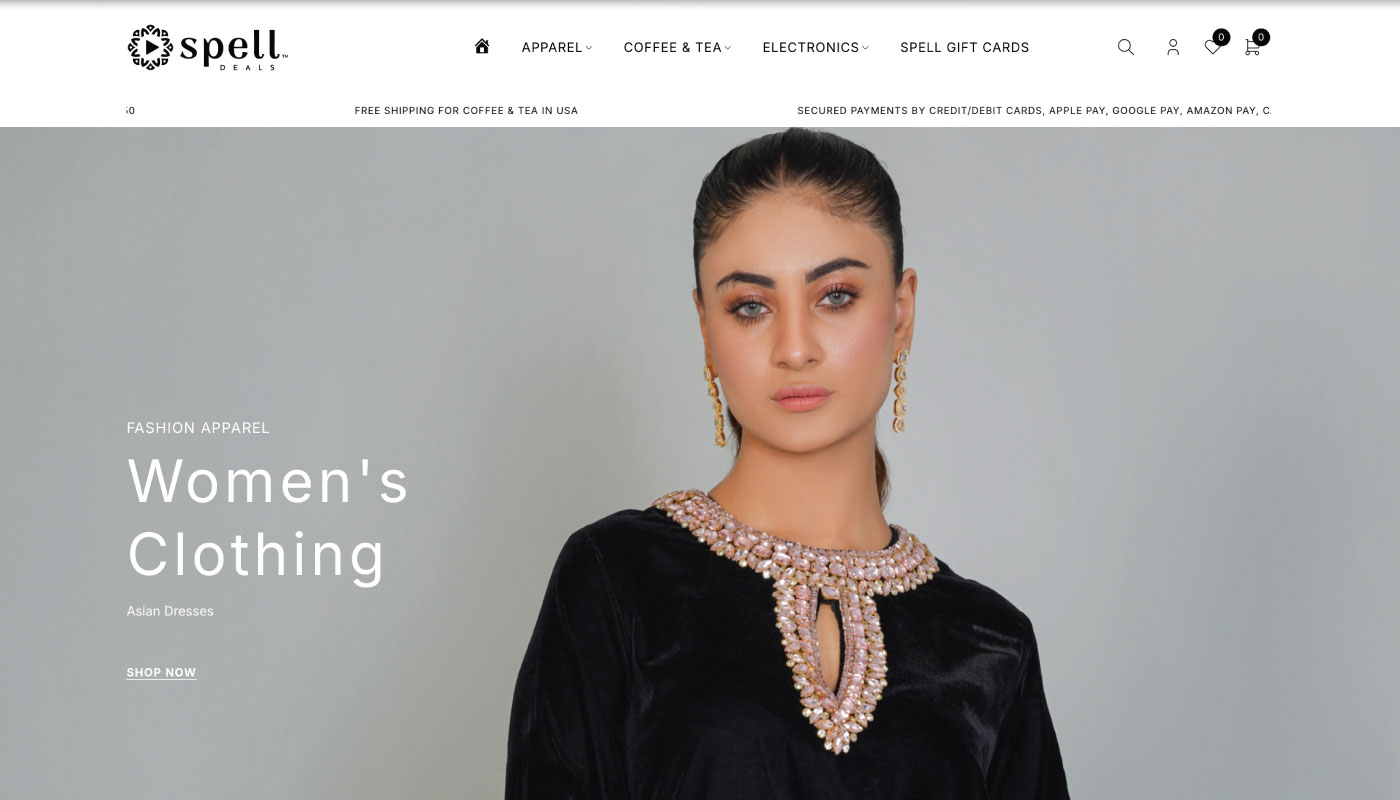The image size is (1400, 800).
Task: View wishlist via heart icon
Action: click(1212, 47)
